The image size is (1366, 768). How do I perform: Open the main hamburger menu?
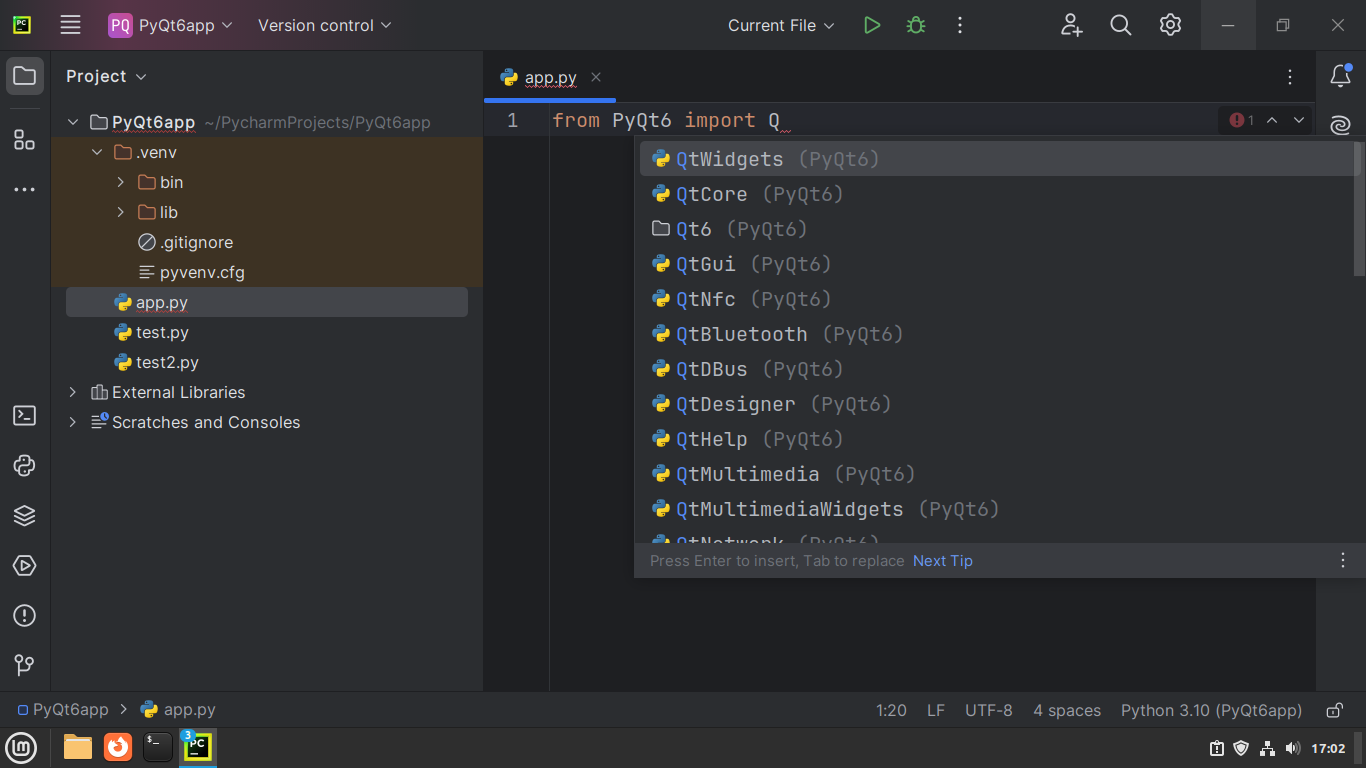tap(70, 25)
